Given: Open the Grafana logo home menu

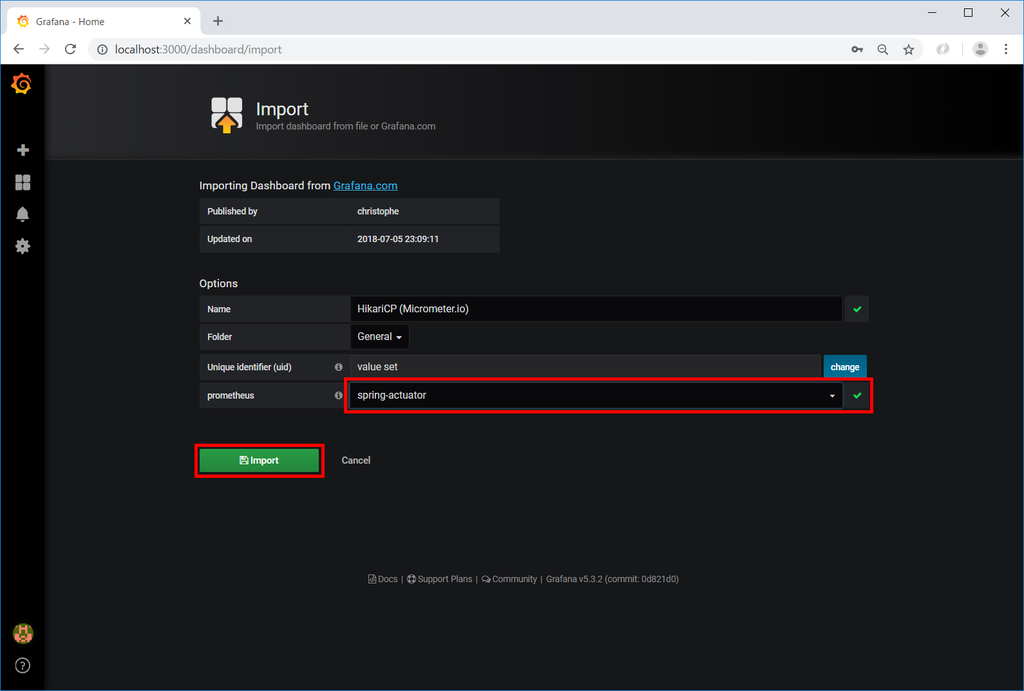Looking at the screenshot, I should 22,84.
